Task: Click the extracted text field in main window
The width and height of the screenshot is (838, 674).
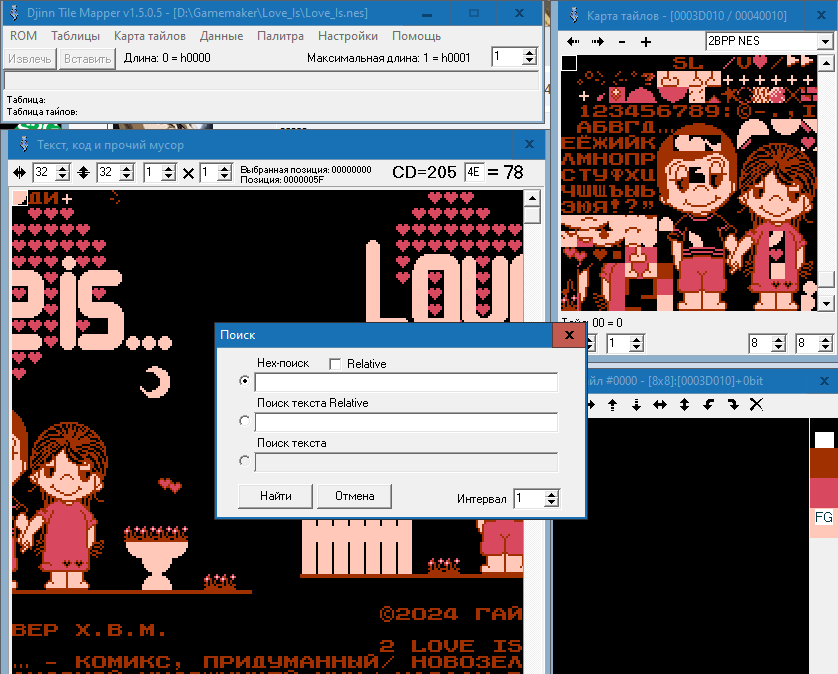Action: (x=271, y=80)
